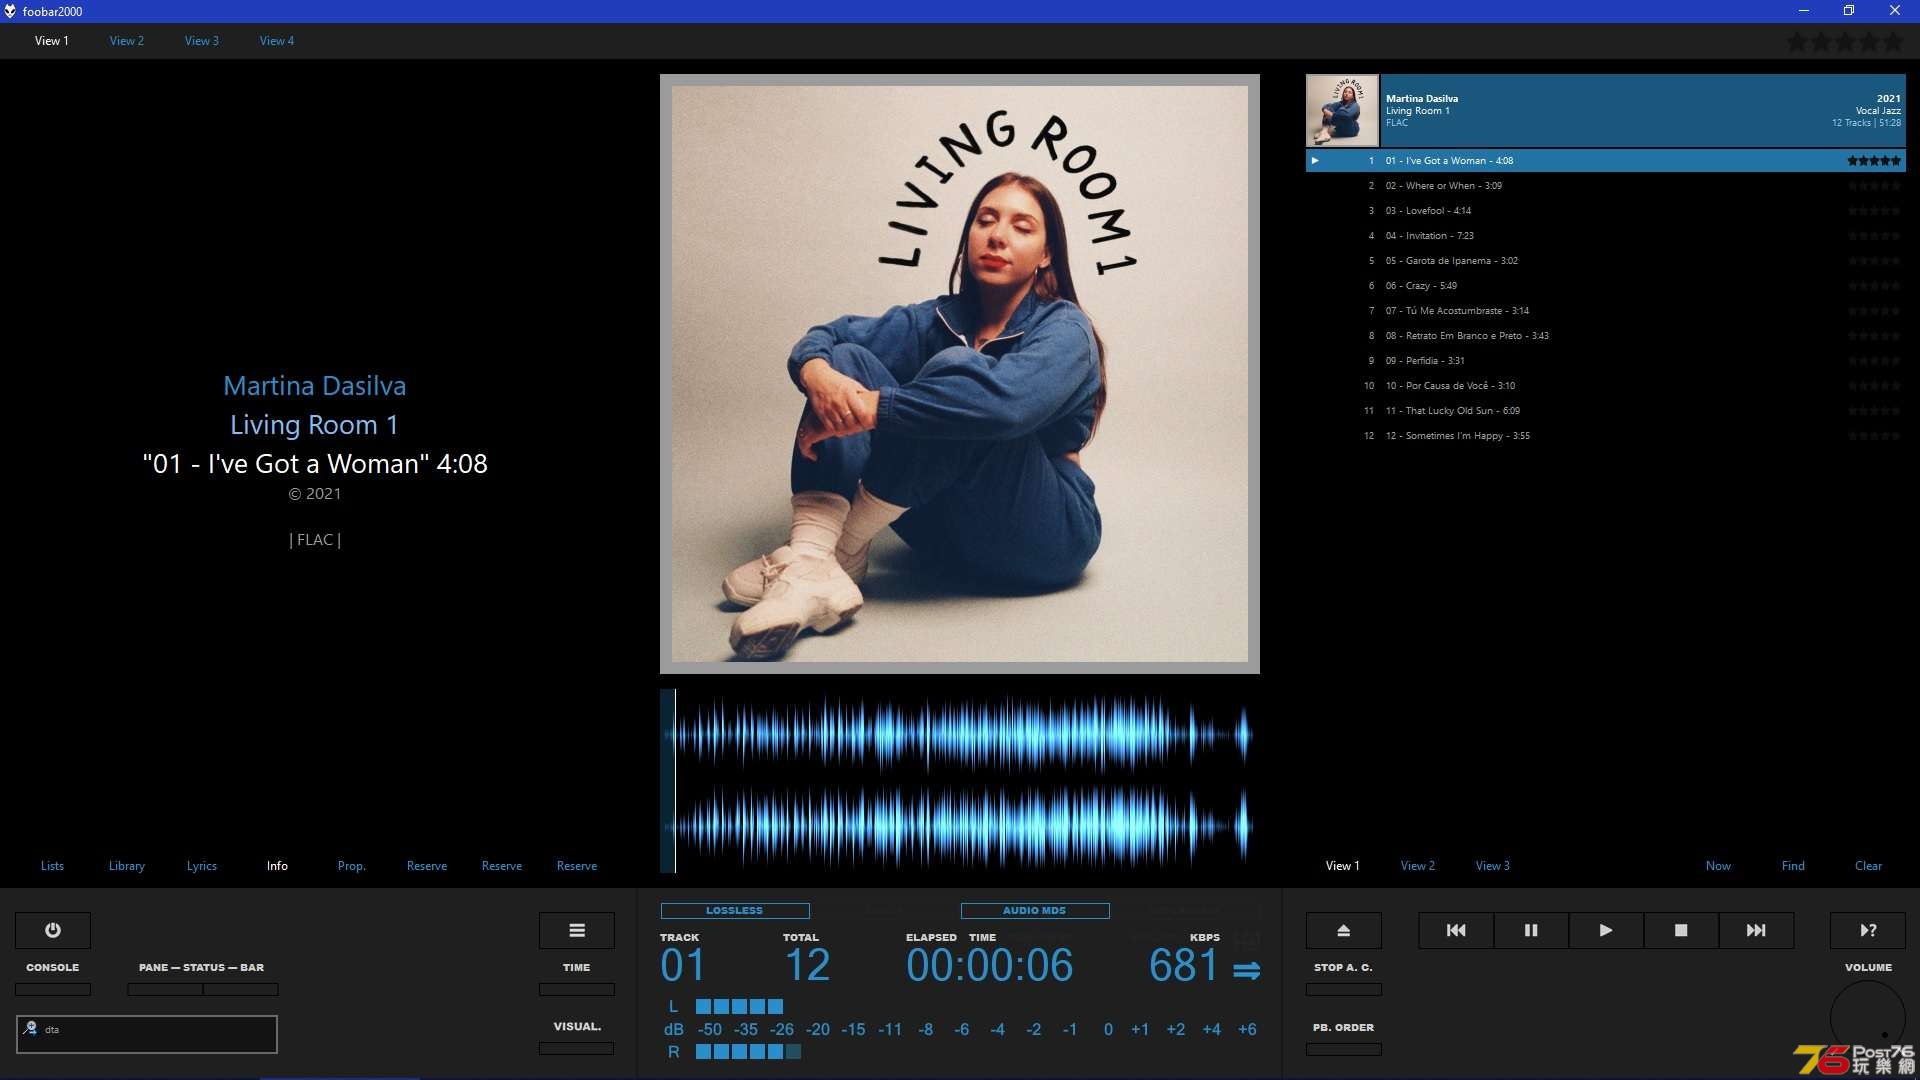Click the search input field containing dta
Image resolution: width=1920 pixels, height=1080 pixels.
coord(147,1034)
